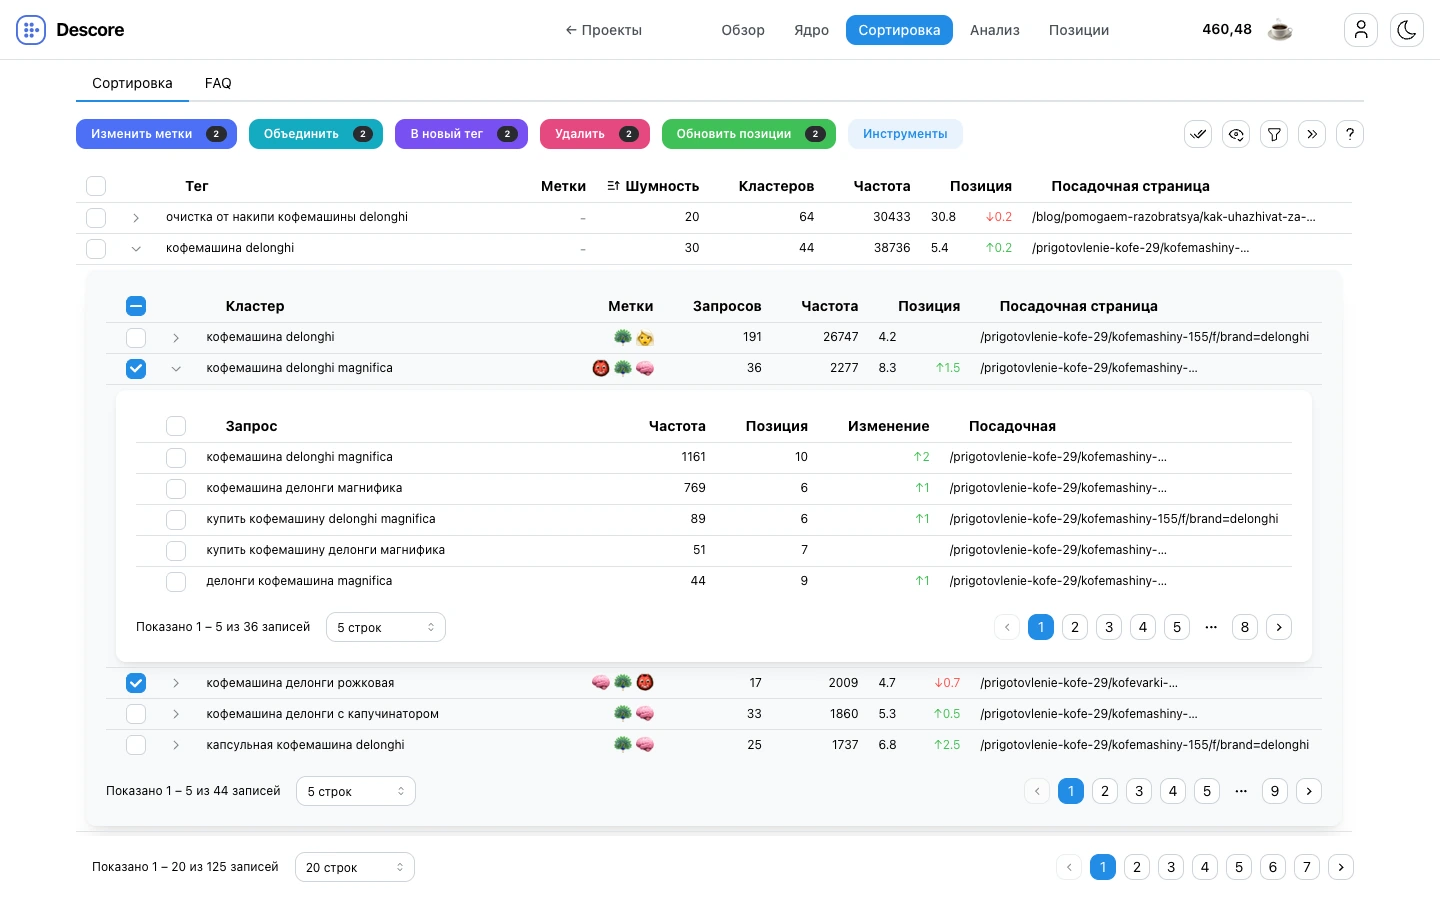Image resolution: width=1440 pixels, height=900 pixels.
Task: Go to next page of the 44 cluster records
Action: pos(1309,791)
